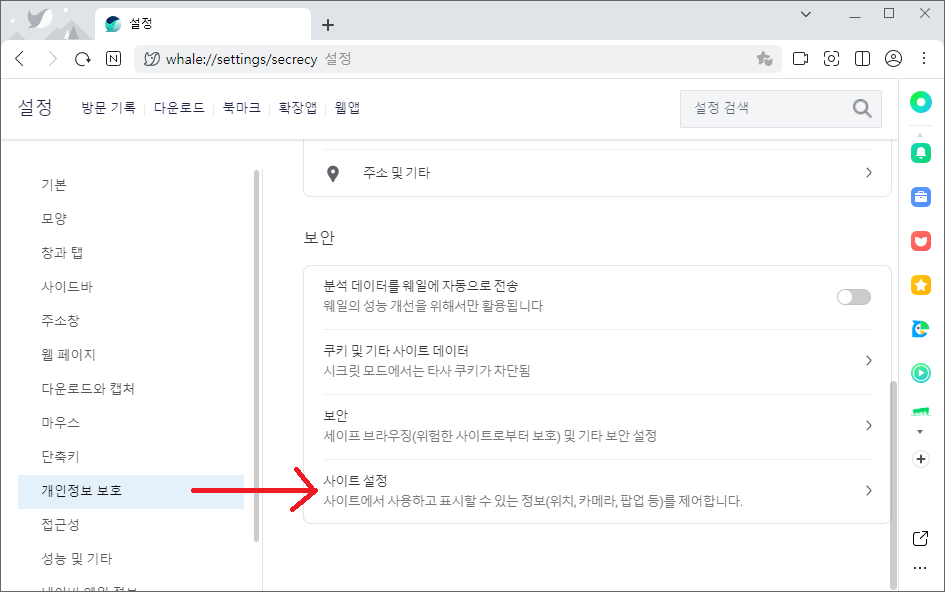Open the screen capture tool
The image size is (945, 592).
[831, 58]
